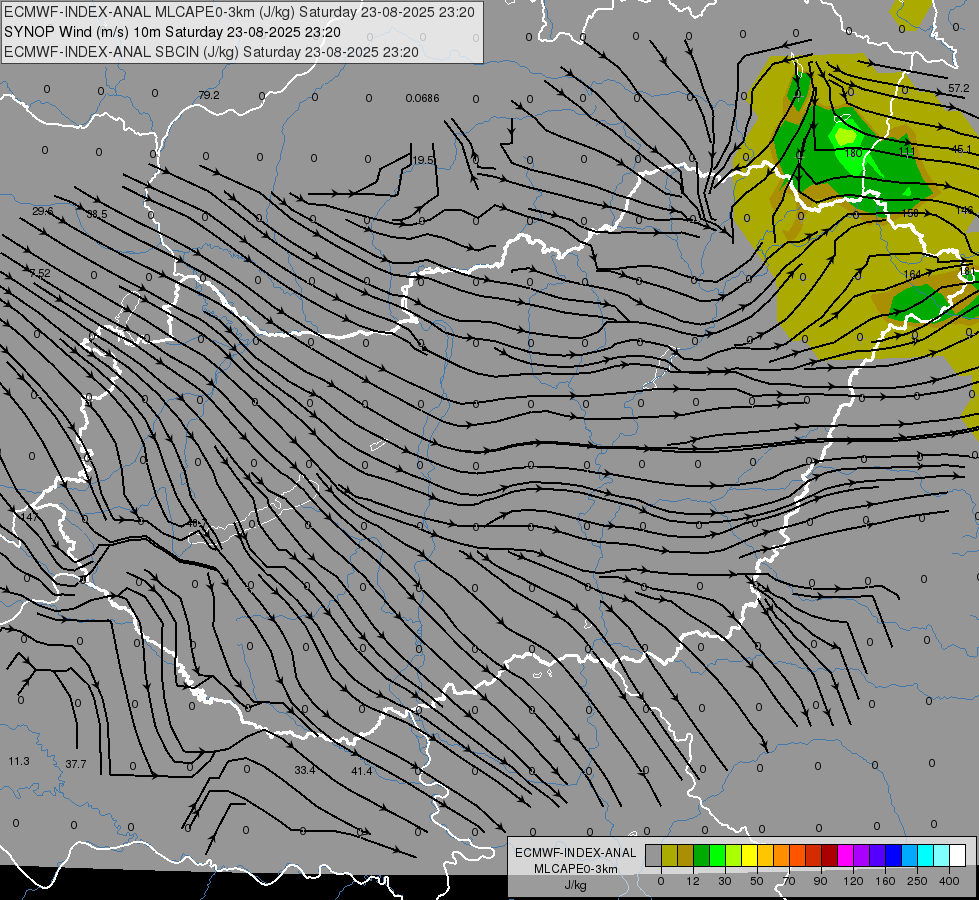Select the bright green legend swatch
Screen dimensions: 979x900
(x=717, y=855)
